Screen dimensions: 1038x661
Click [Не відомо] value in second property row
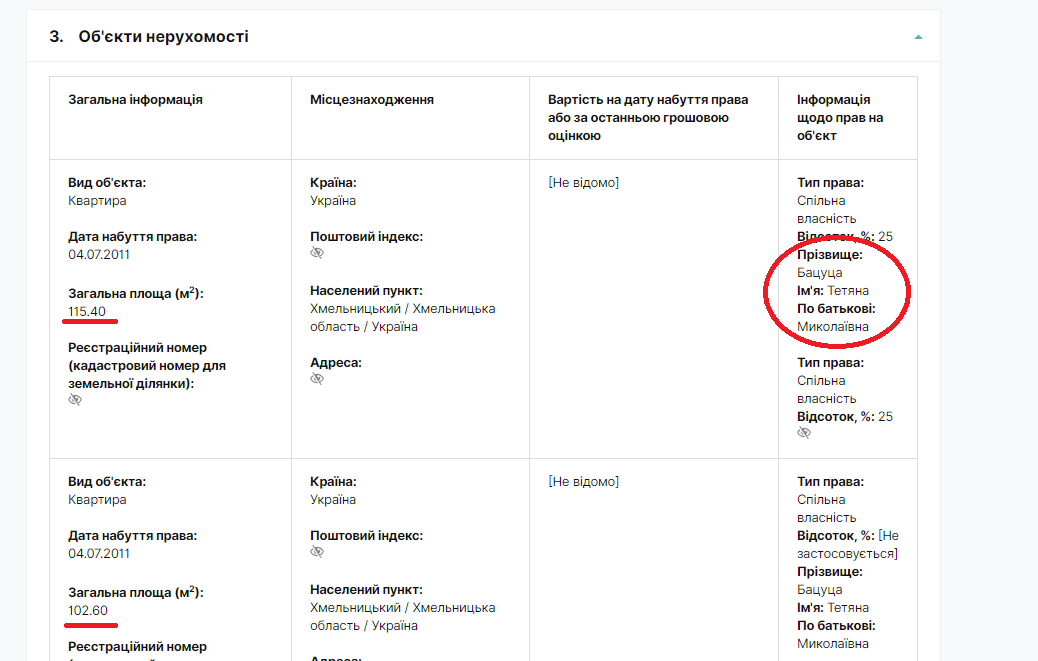pyautogui.click(x=583, y=482)
